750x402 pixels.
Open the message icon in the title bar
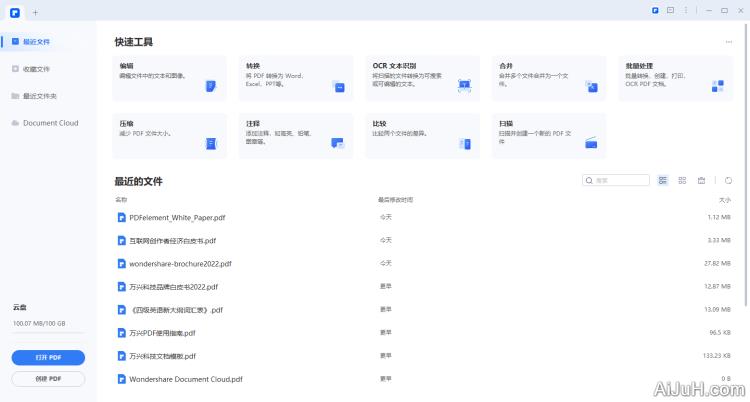point(670,10)
